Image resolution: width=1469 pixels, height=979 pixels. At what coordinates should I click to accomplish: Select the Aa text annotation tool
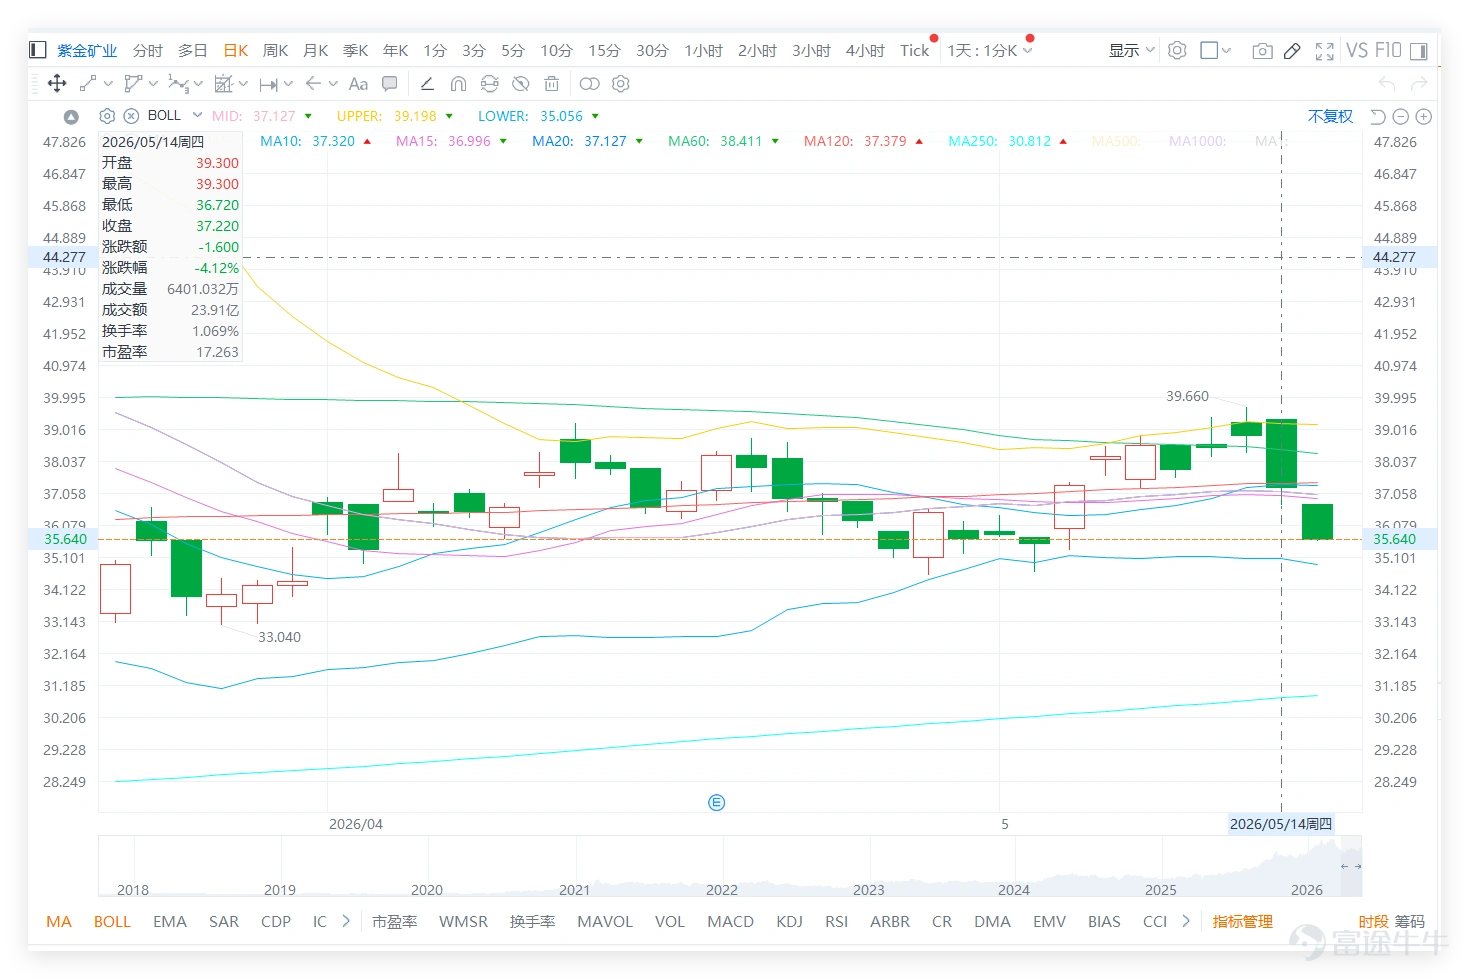[x=358, y=84]
